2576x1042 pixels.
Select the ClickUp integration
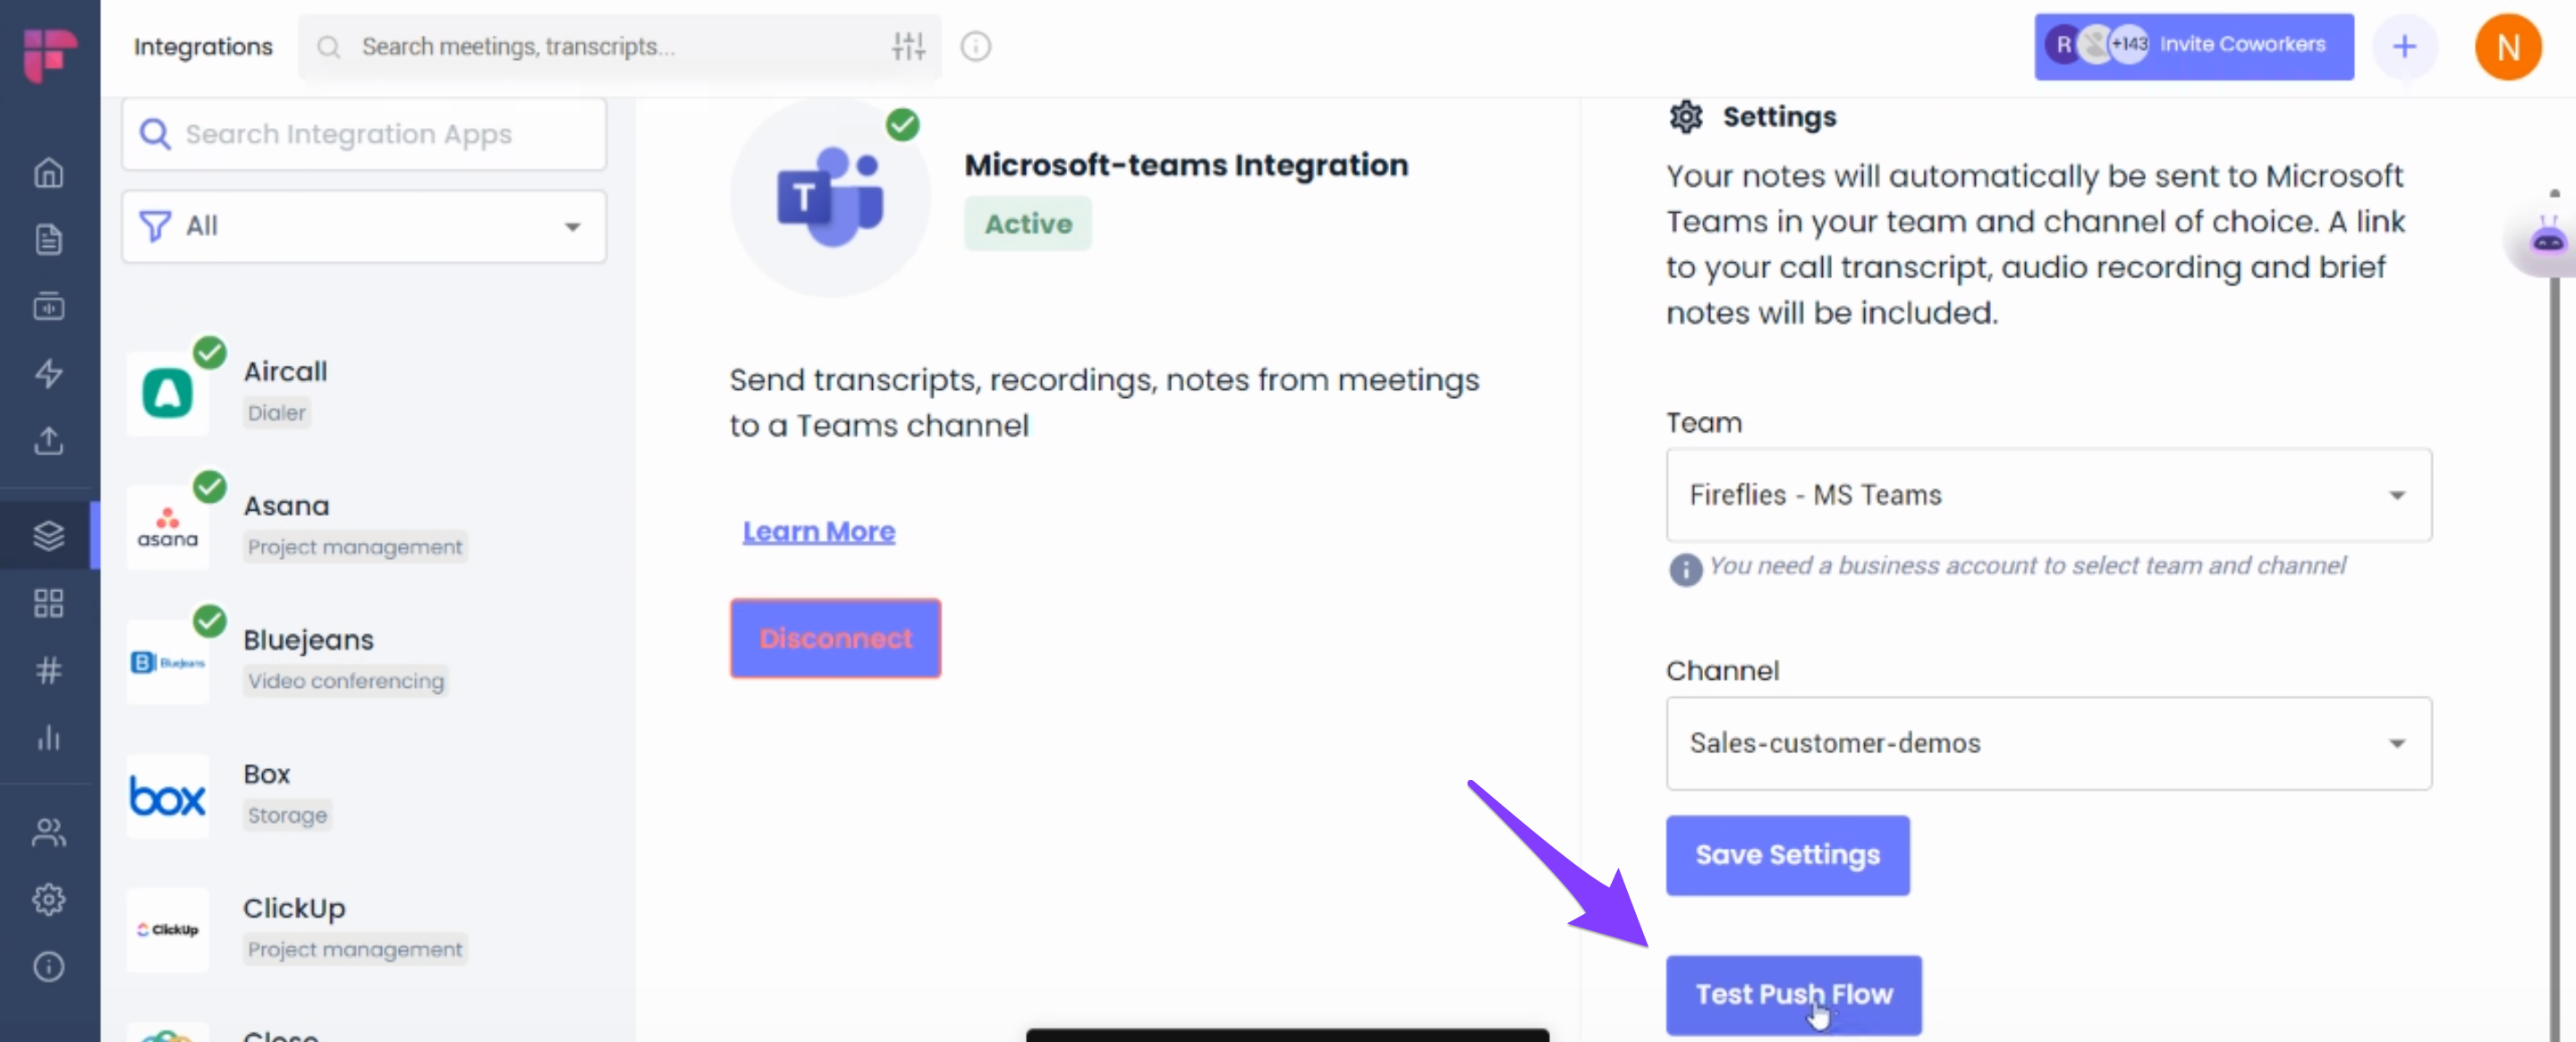tap(365, 928)
